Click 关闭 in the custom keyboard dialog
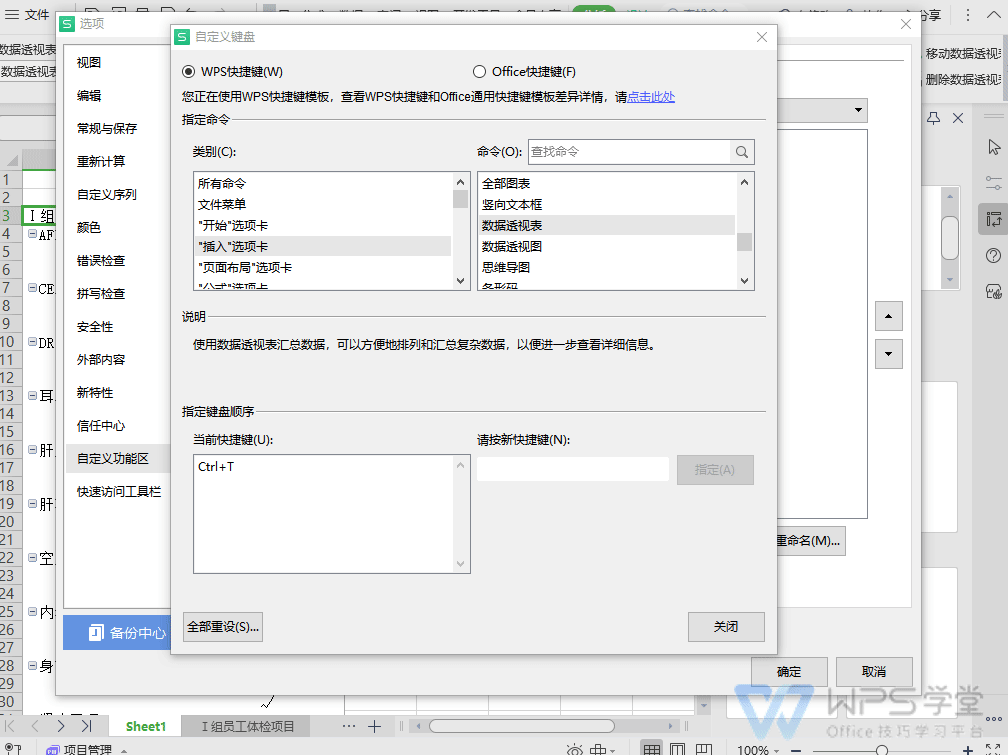The height and width of the screenshot is (755, 1008). [x=726, y=627]
